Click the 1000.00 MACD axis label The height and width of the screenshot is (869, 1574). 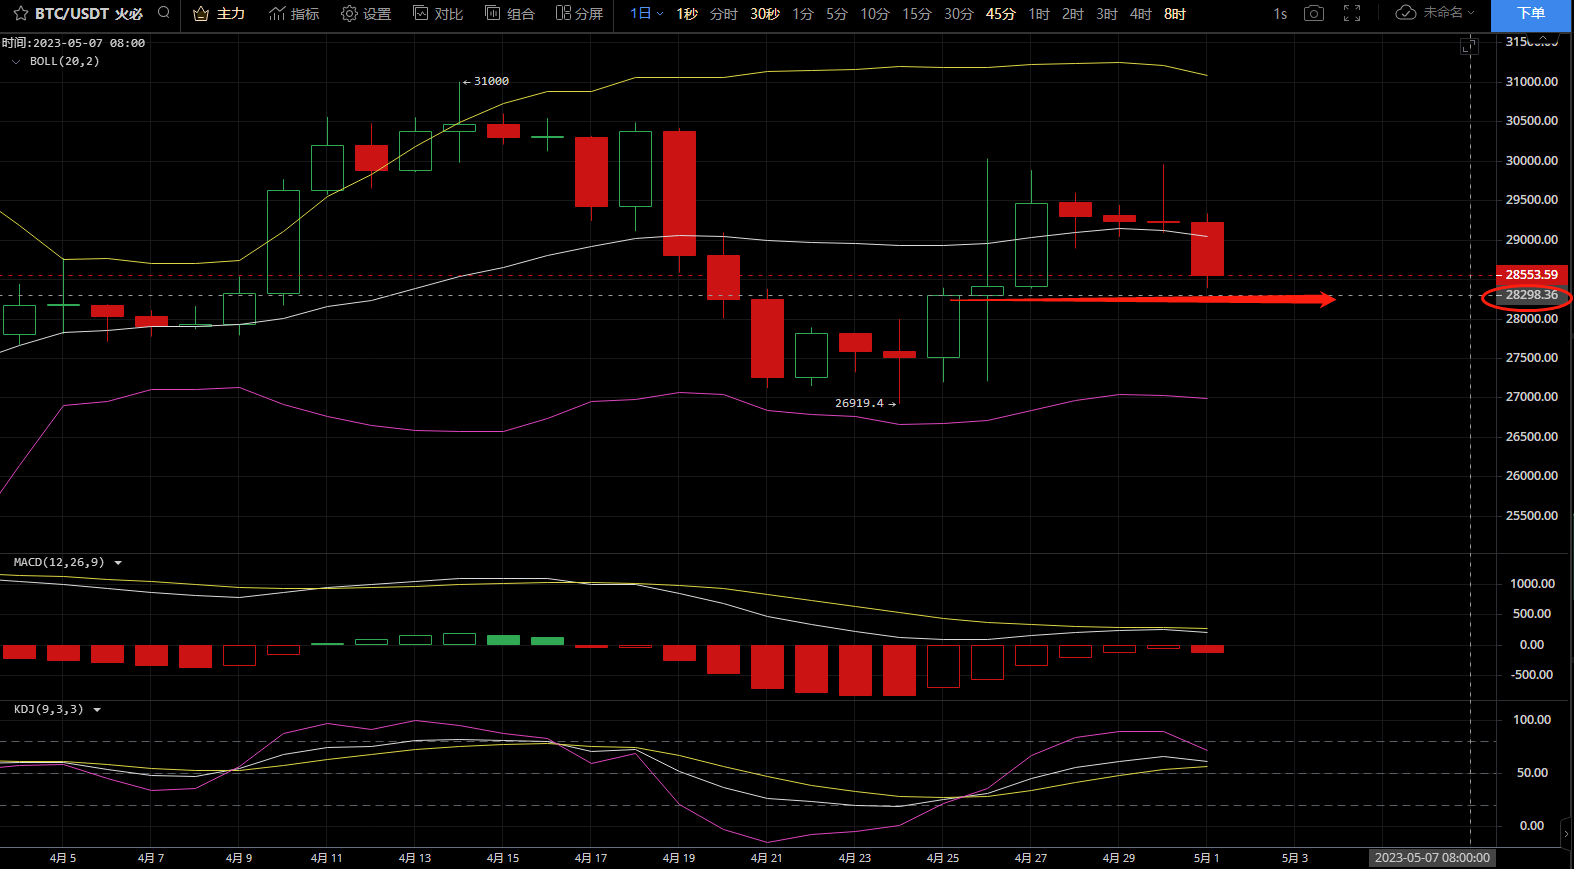(1533, 584)
